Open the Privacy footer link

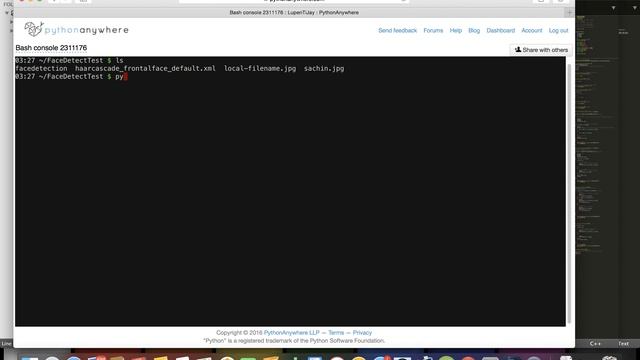tap(362, 333)
